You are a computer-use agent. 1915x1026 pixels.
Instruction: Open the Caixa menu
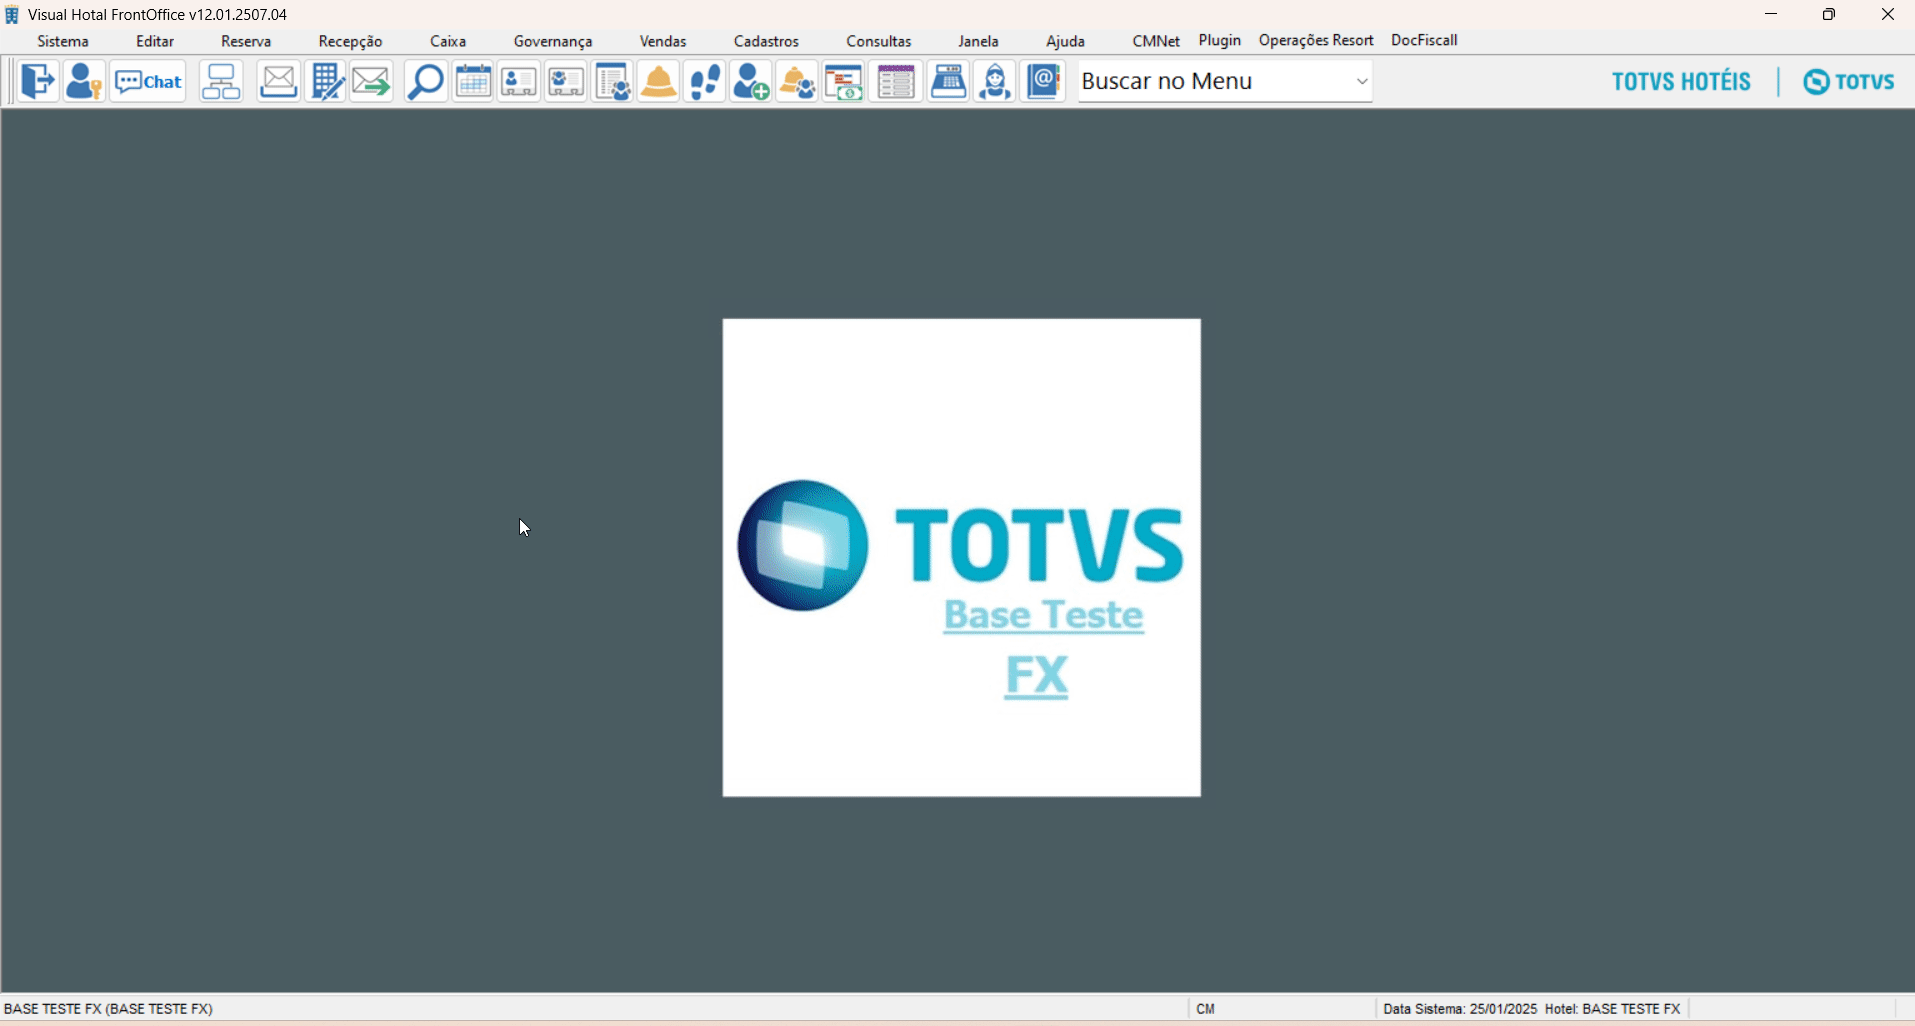(448, 41)
